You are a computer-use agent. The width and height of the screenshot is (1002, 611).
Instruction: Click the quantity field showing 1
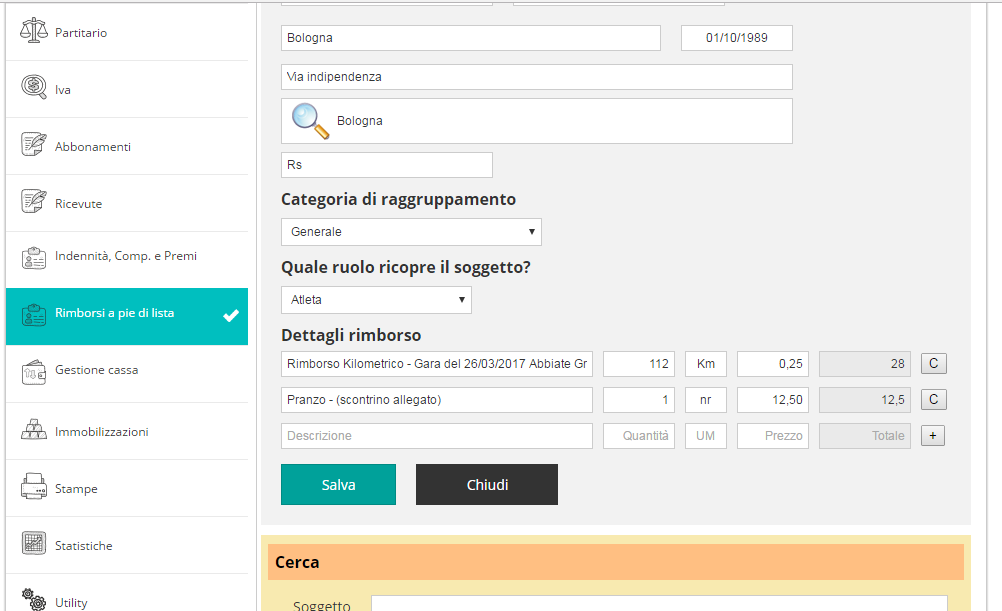(x=638, y=399)
